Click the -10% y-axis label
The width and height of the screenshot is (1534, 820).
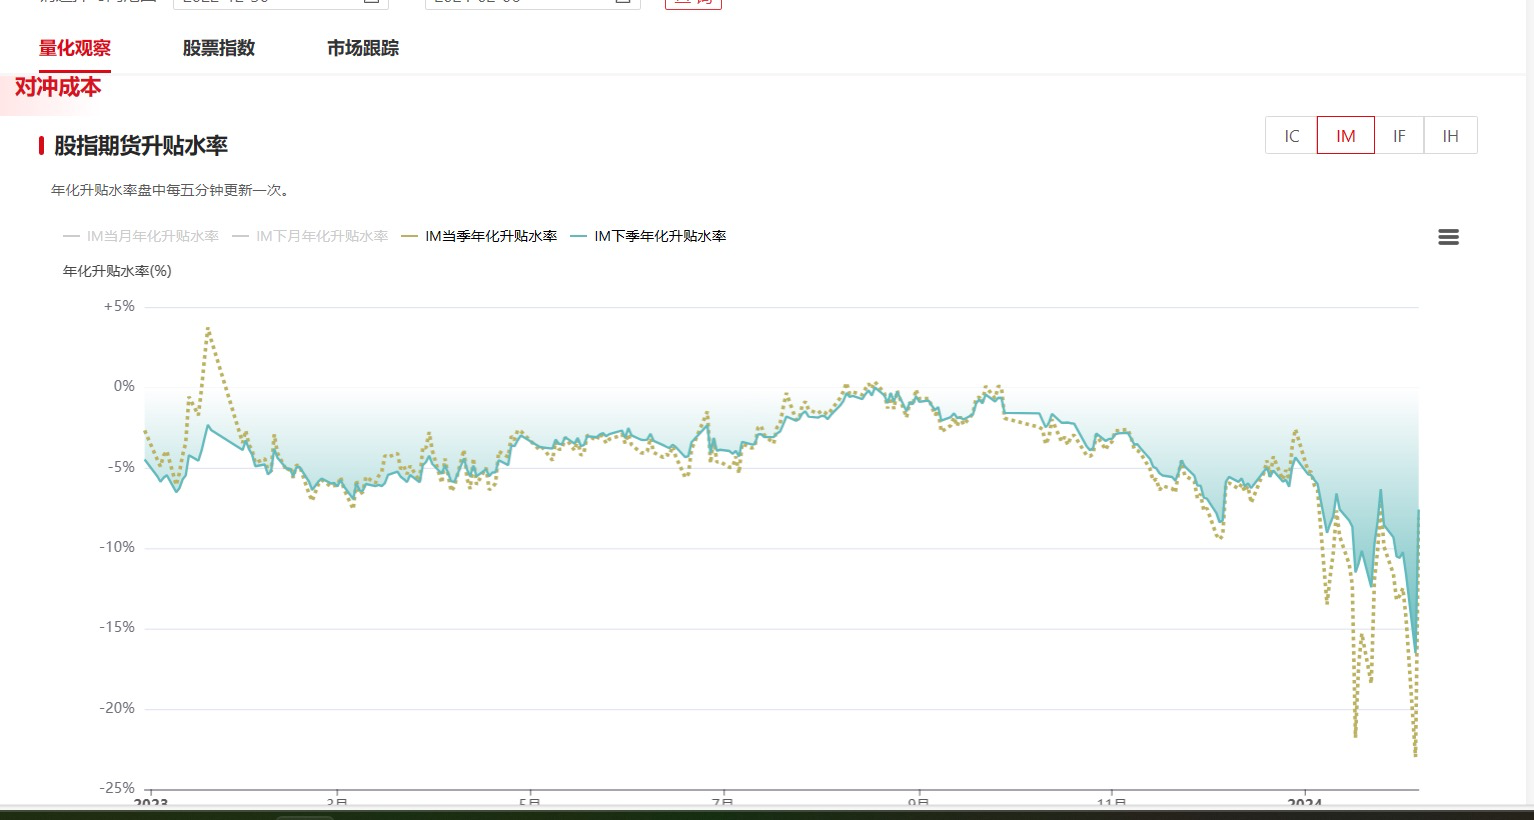coord(116,547)
